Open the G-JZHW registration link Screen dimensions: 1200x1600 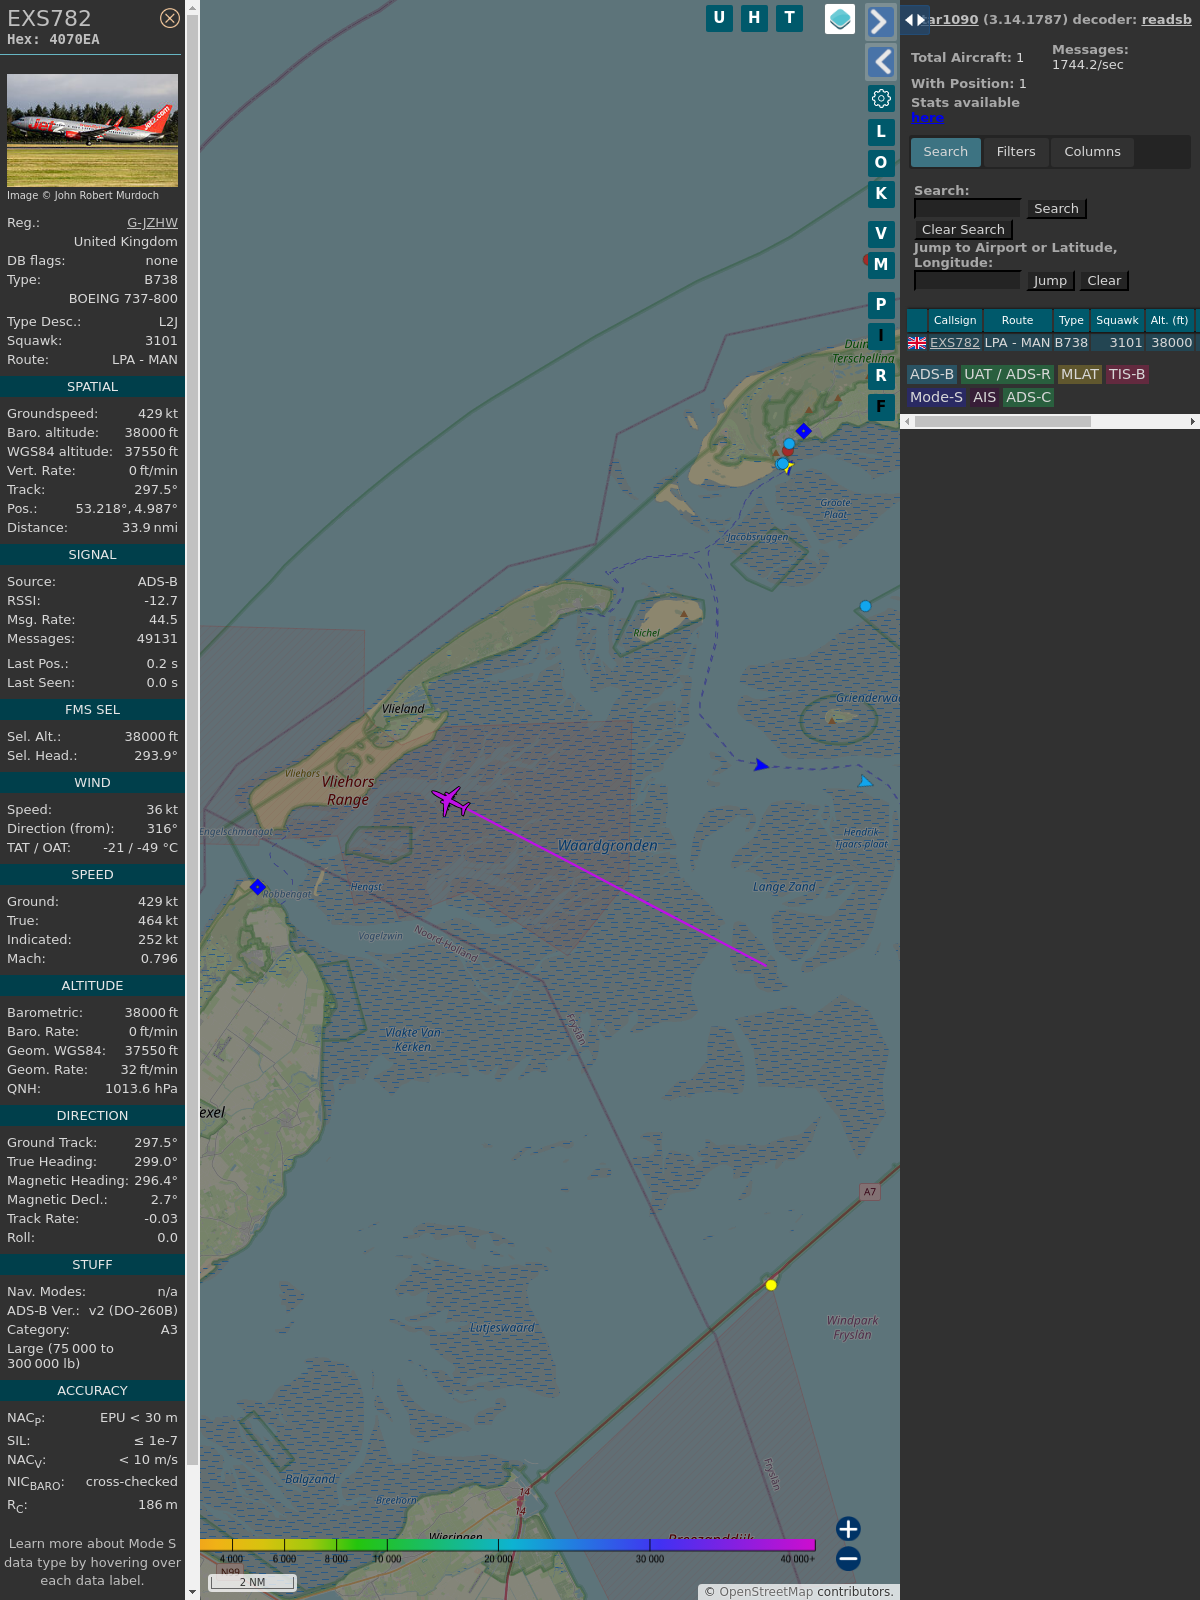pyautogui.click(x=152, y=223)
